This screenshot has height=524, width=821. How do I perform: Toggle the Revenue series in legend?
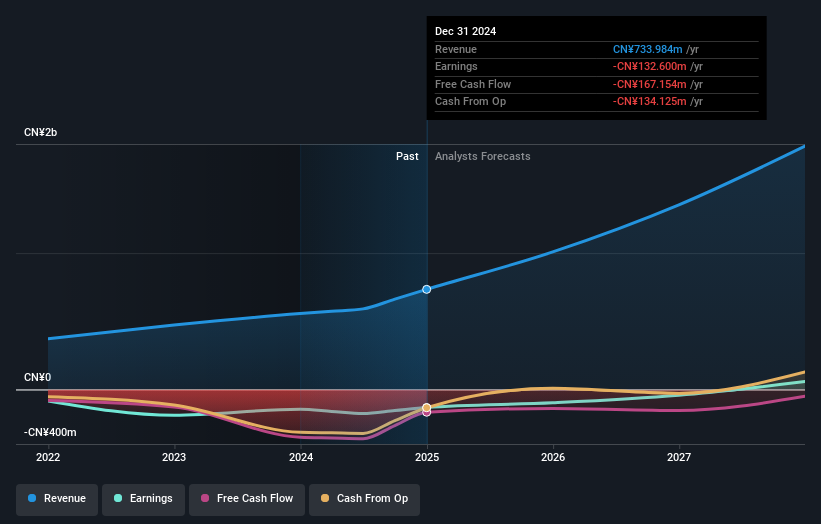pyautogui.click(x=57, y=498)
